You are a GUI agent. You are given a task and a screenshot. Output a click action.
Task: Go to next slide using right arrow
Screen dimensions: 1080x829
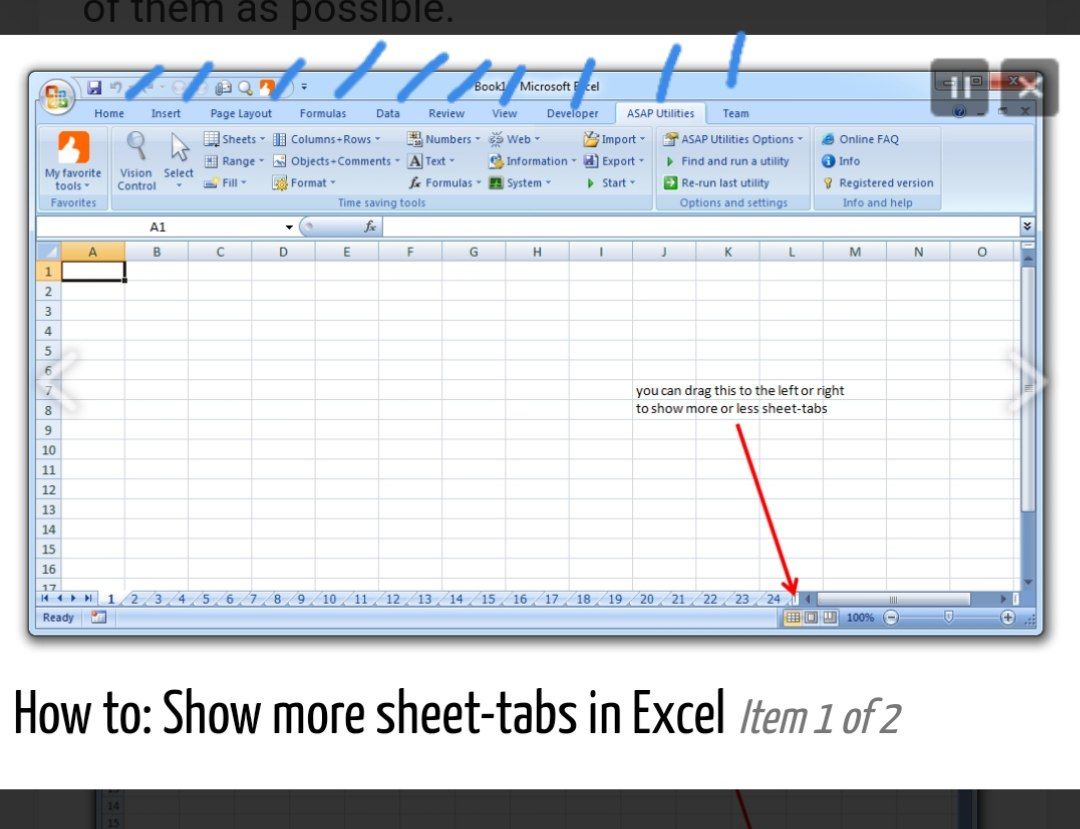point(1028,381)
